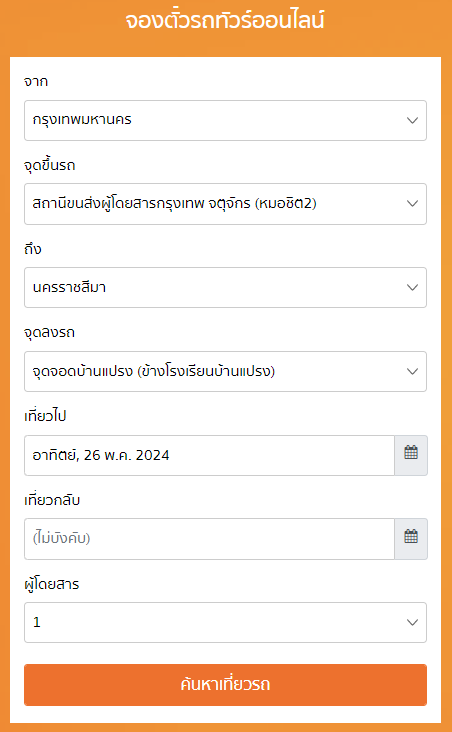Click the departure date field อาทิตย์, 26 พ.ค. 2024
452x732 pixels.
[x=209, y=455]
